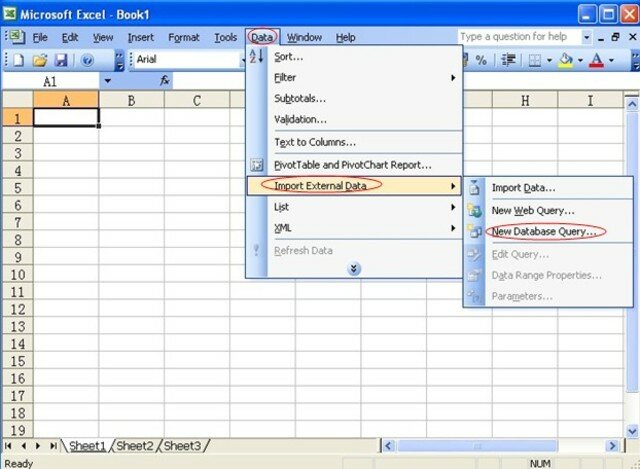Click the Decrease Indent toolbar icon

coord(508,60)
